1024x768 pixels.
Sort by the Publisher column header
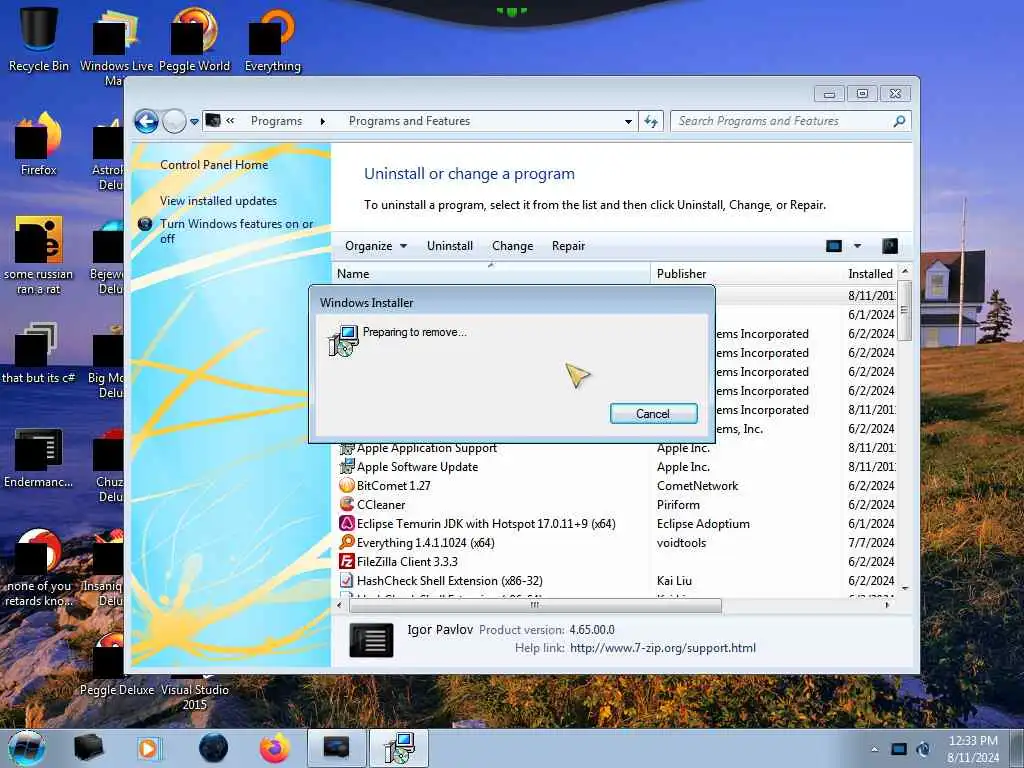pyautogui.click(x=746, y=274)
